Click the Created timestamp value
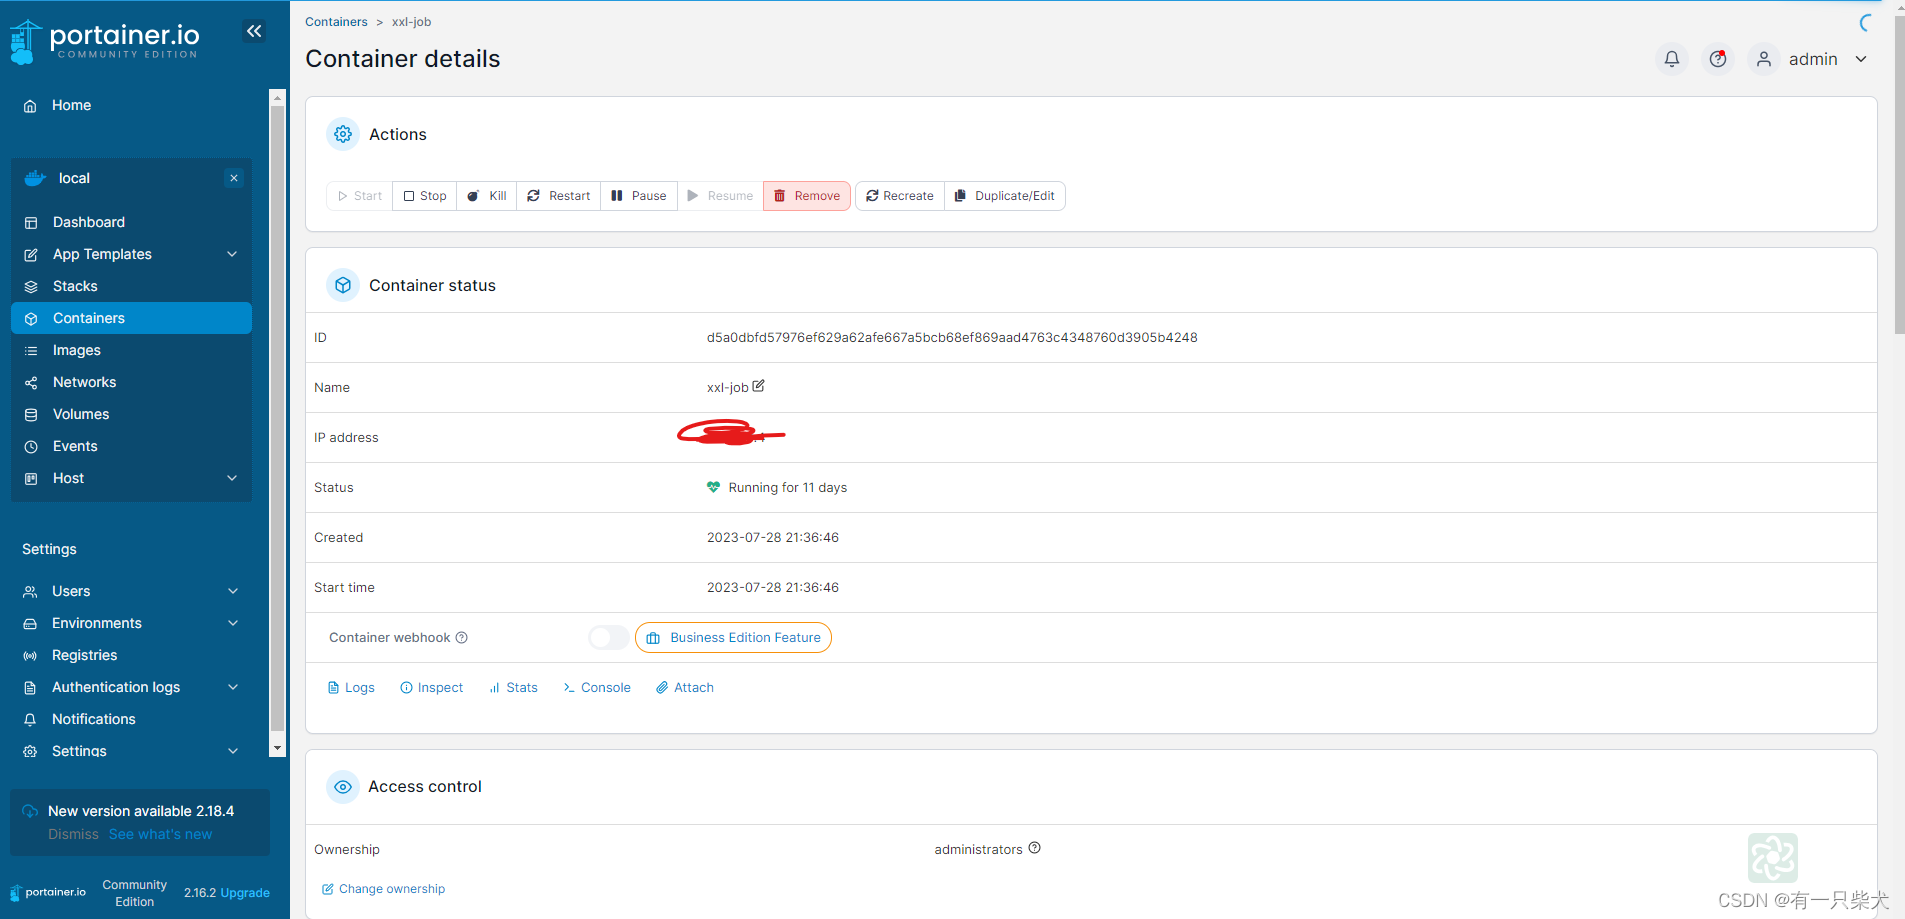 tap(773, 538)
